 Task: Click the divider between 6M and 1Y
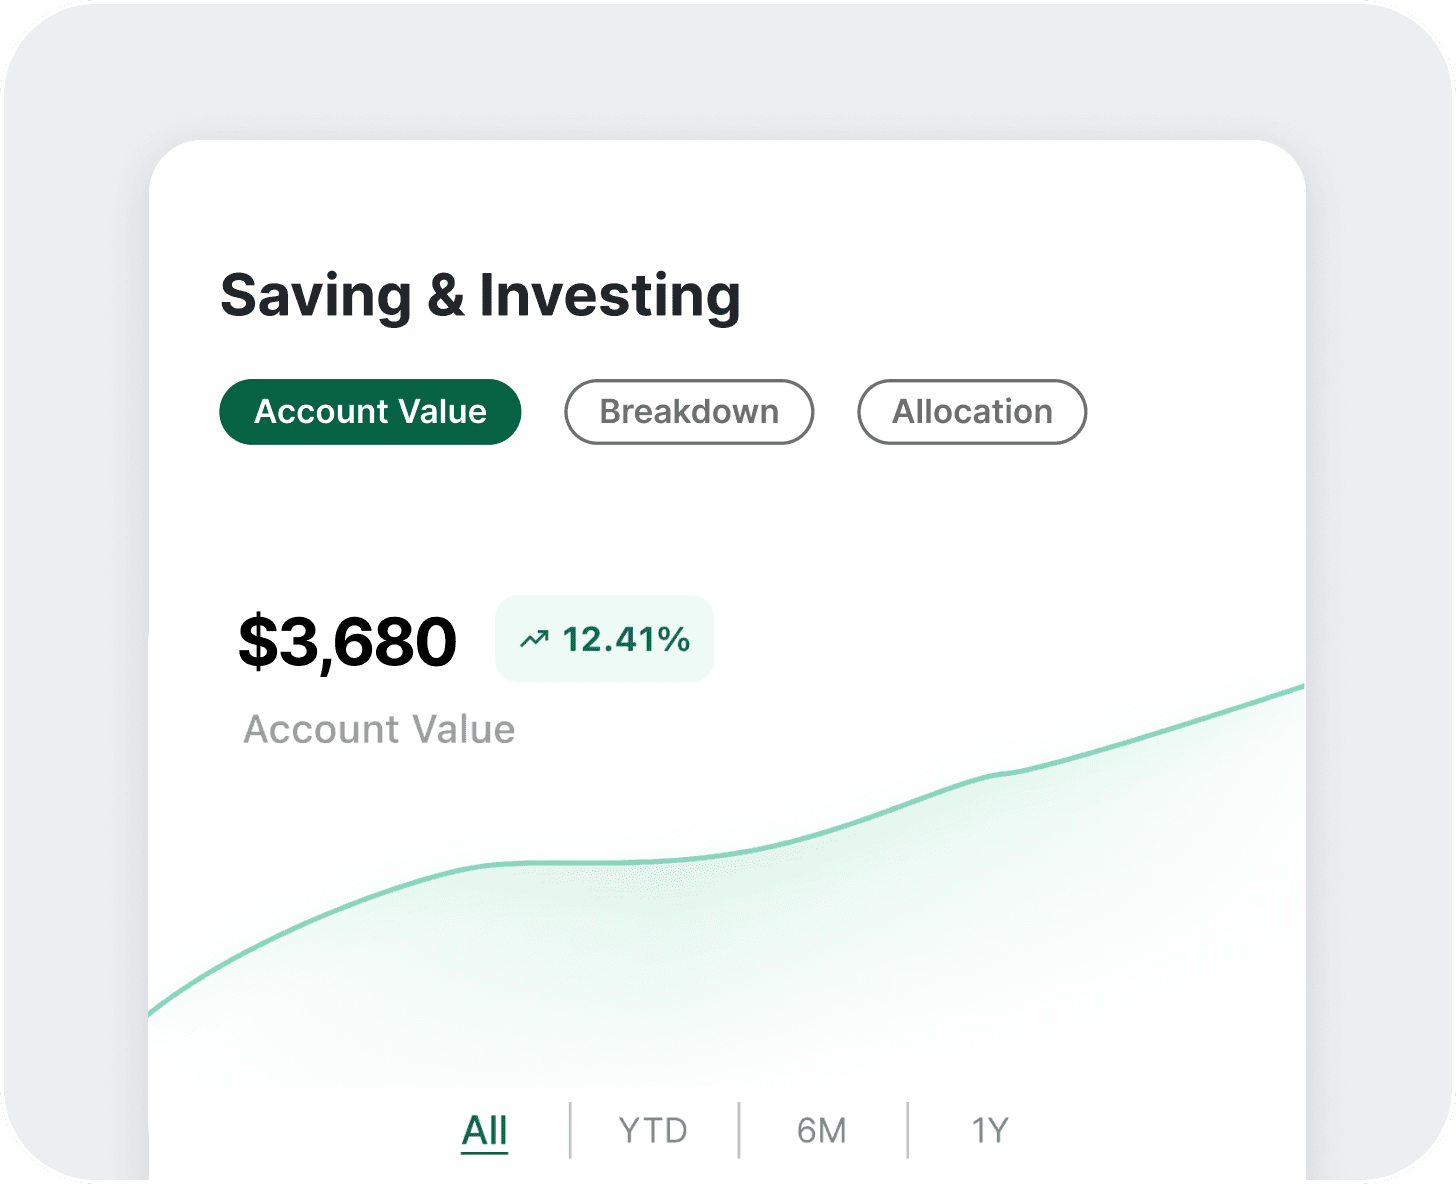click(908, 1130)
